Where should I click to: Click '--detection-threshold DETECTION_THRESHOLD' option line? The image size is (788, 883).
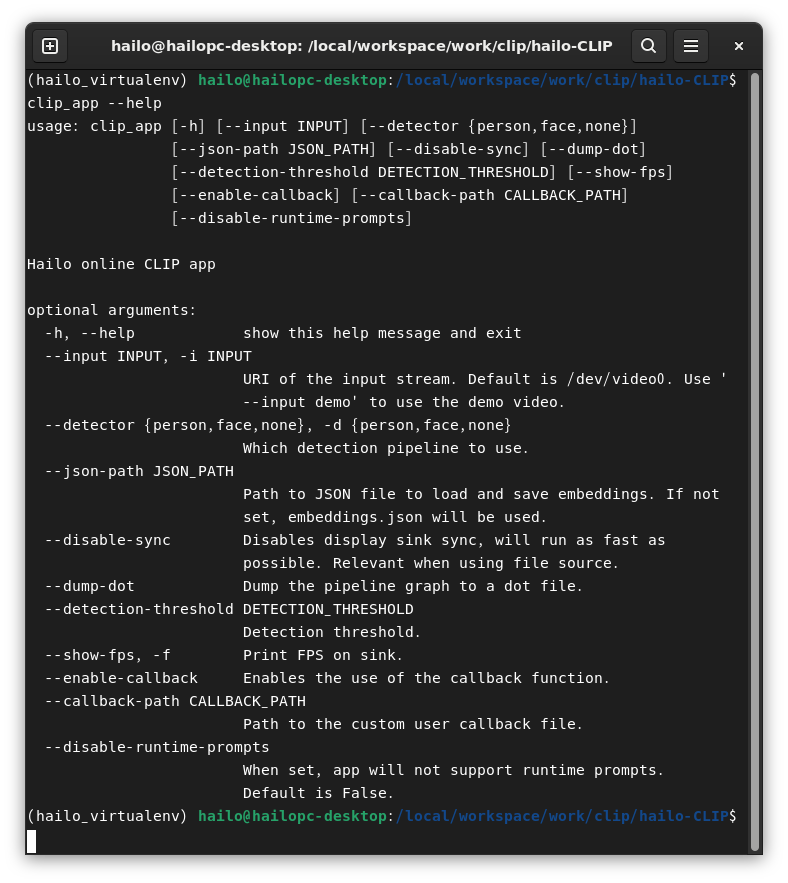(229, 609)
